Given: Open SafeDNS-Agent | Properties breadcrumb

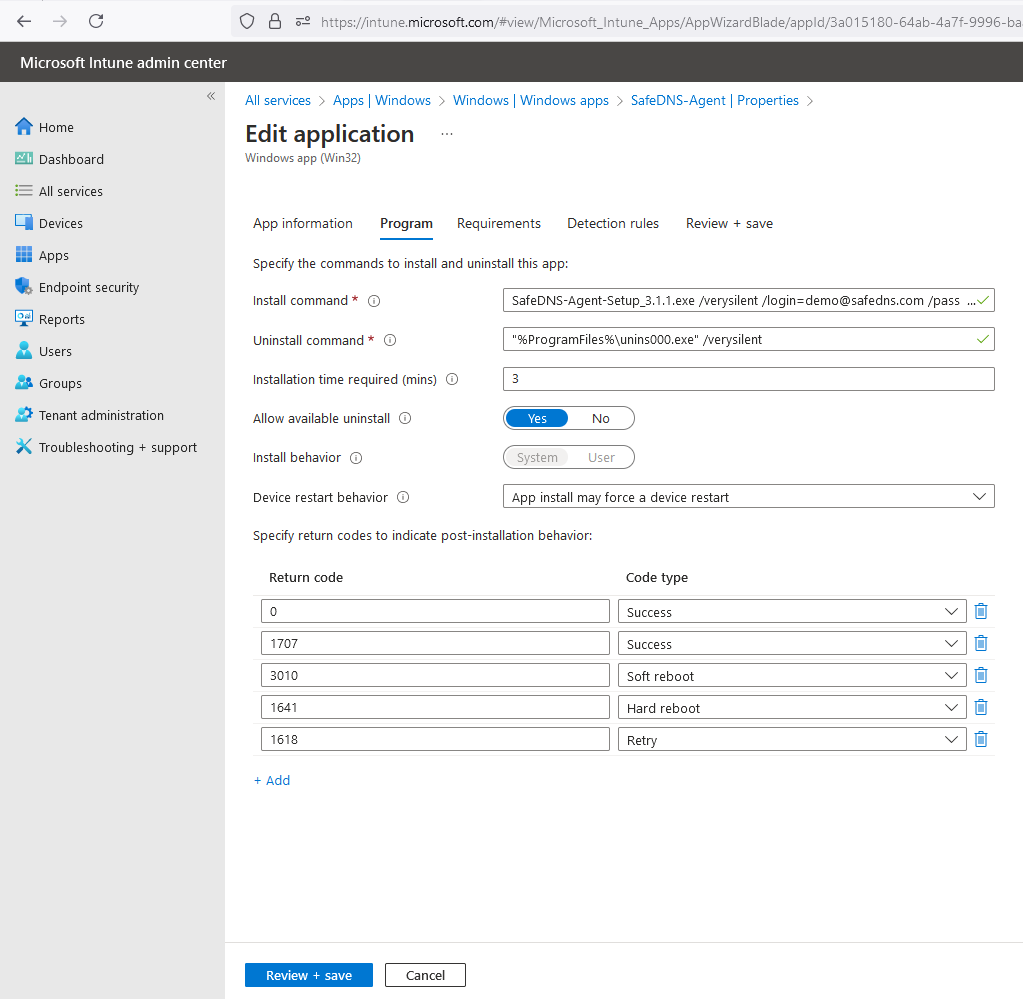Looking at the screenshot, I should [714, 100].
